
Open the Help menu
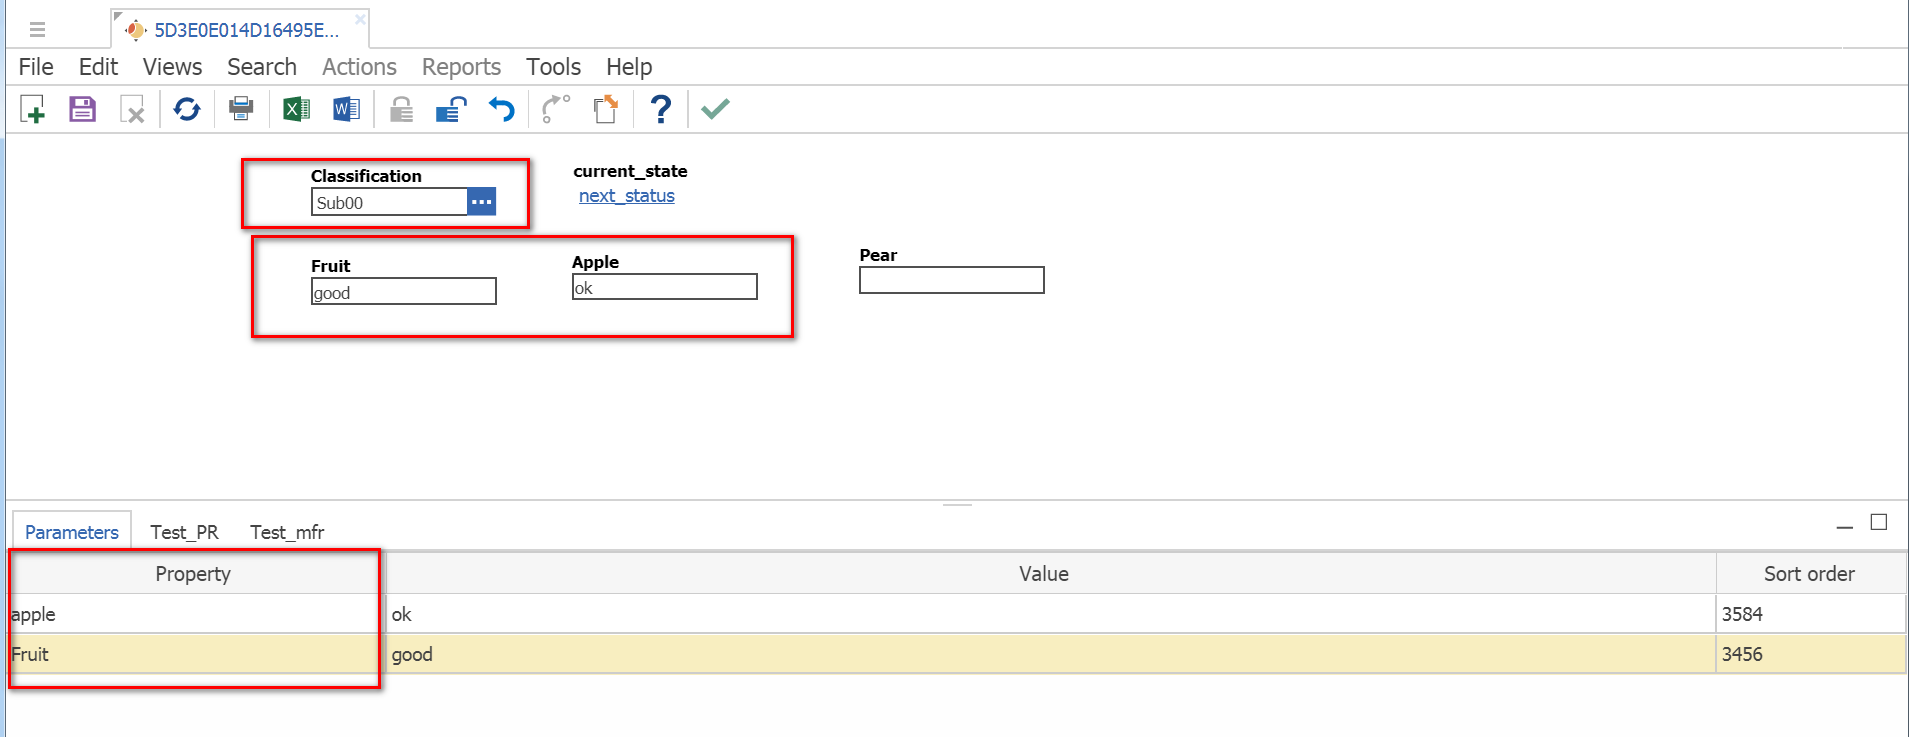(x=629, y=67)
